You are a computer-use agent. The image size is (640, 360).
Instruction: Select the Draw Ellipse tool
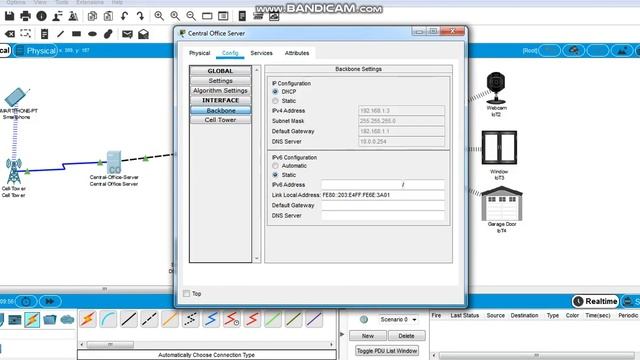92,34
